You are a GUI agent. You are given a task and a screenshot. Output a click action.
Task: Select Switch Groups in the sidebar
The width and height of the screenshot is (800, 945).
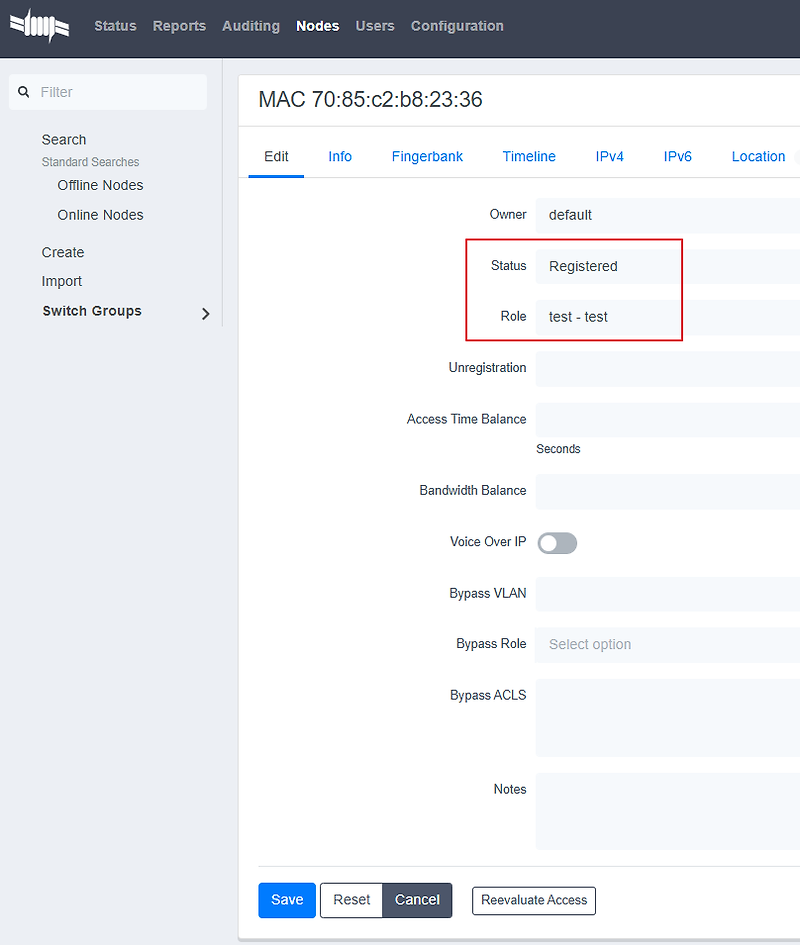pyautogui.click(x=92, y=311)
